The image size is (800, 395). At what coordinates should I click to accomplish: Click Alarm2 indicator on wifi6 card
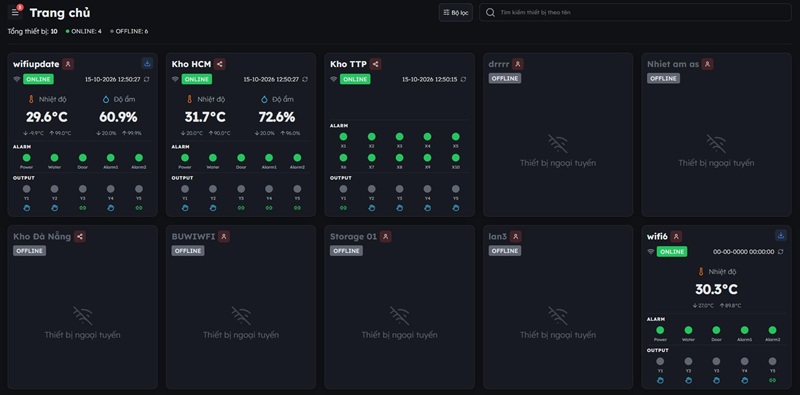[x=772, y=330]
